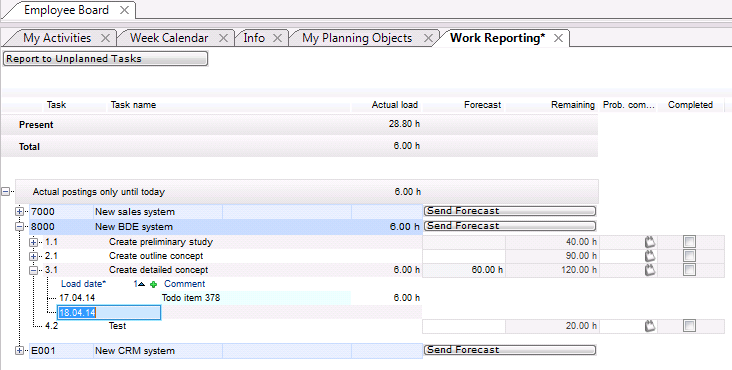Add new load row with green plus
The height and width of the screenshot is (370, 732).
click(153, 284)
